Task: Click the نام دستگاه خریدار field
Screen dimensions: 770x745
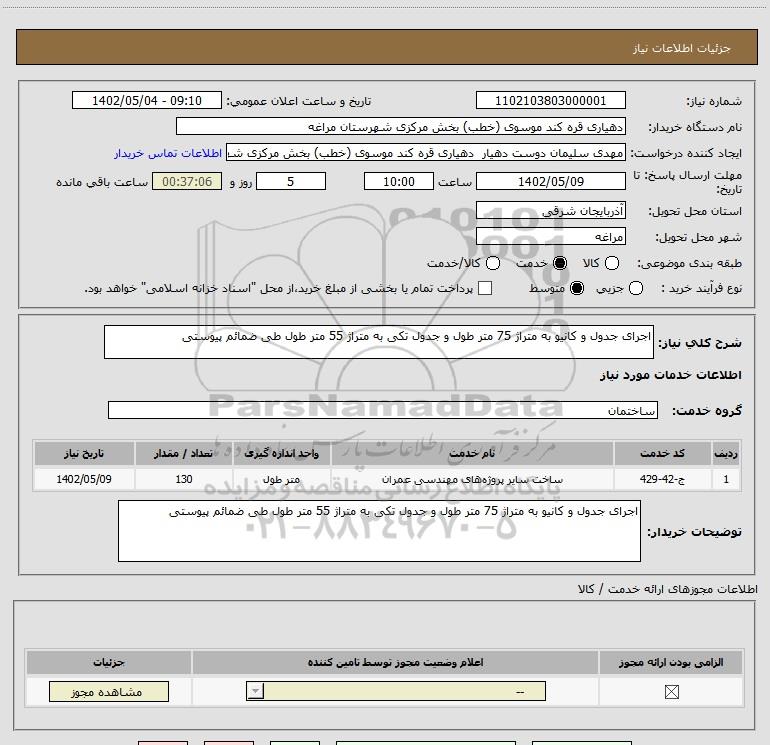Action: [x=401, y=127]
